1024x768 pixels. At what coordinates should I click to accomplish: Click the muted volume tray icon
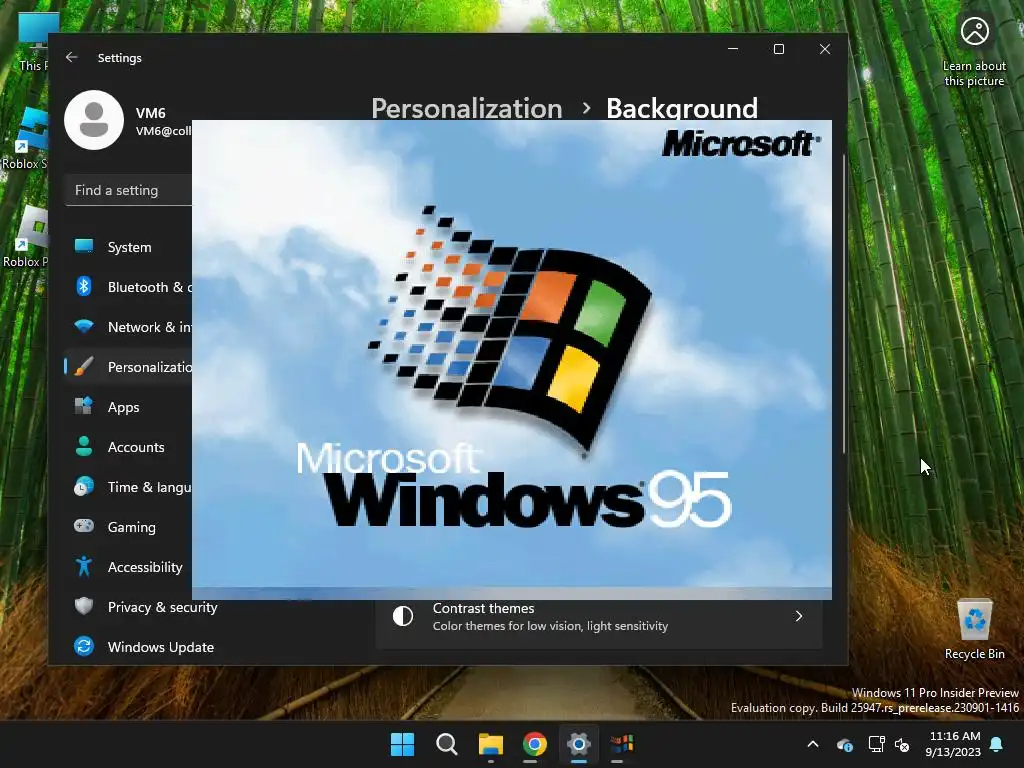point(902,744)
